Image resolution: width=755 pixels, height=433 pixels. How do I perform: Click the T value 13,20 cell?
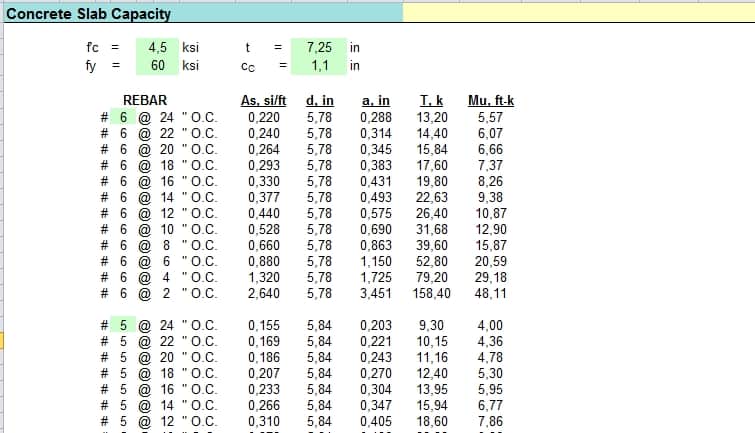pyautogui.click(x=432, y=117)
